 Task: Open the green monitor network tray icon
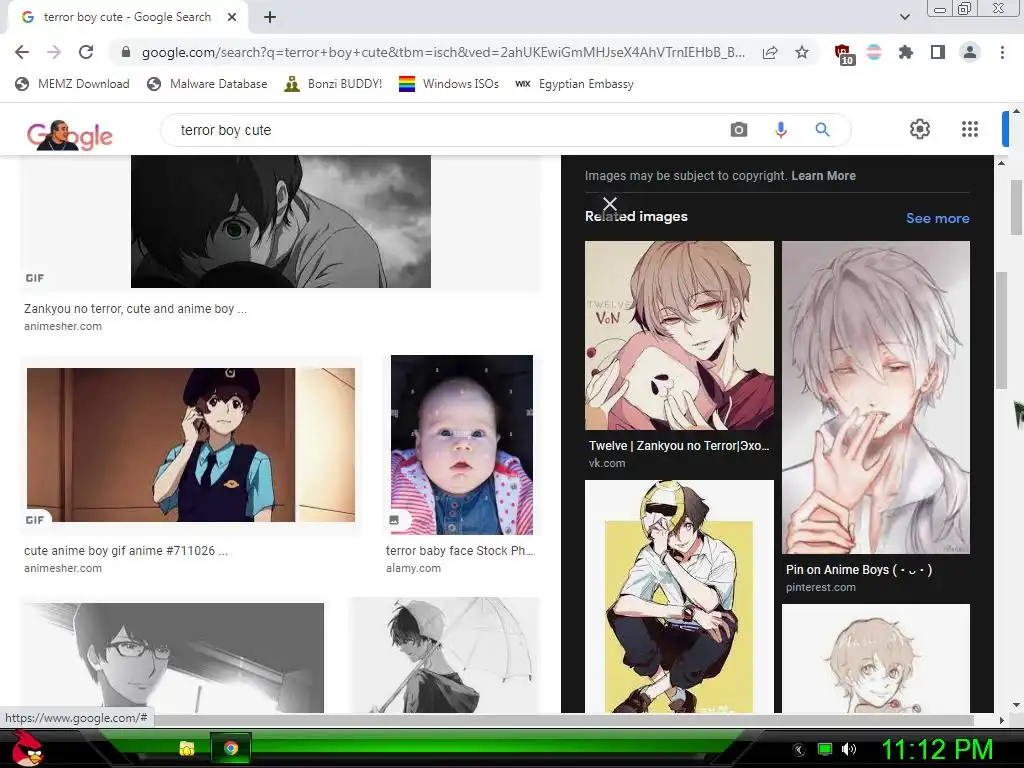(825, 749)
